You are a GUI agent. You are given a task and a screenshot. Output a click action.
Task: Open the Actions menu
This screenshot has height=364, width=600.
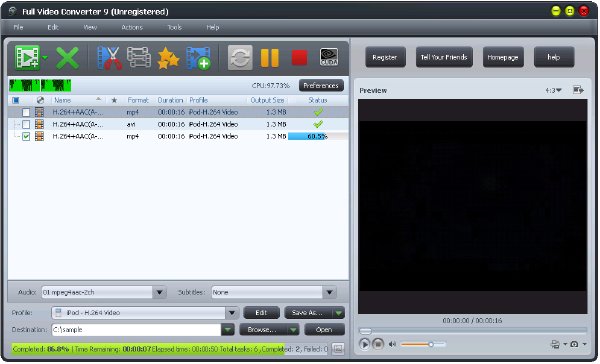coord(132,27)
